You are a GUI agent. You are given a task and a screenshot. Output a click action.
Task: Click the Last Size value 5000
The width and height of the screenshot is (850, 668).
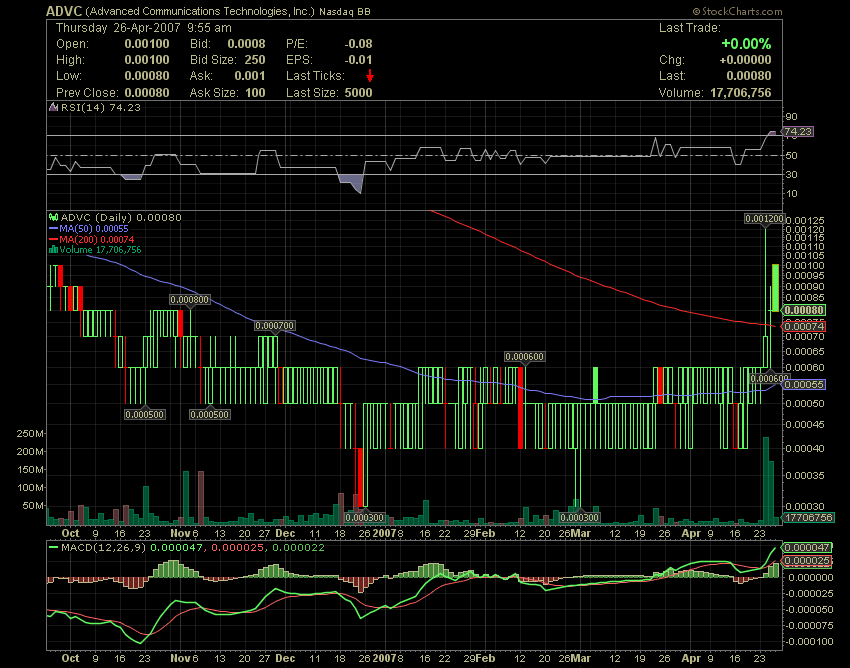click(x=358, y=93)
